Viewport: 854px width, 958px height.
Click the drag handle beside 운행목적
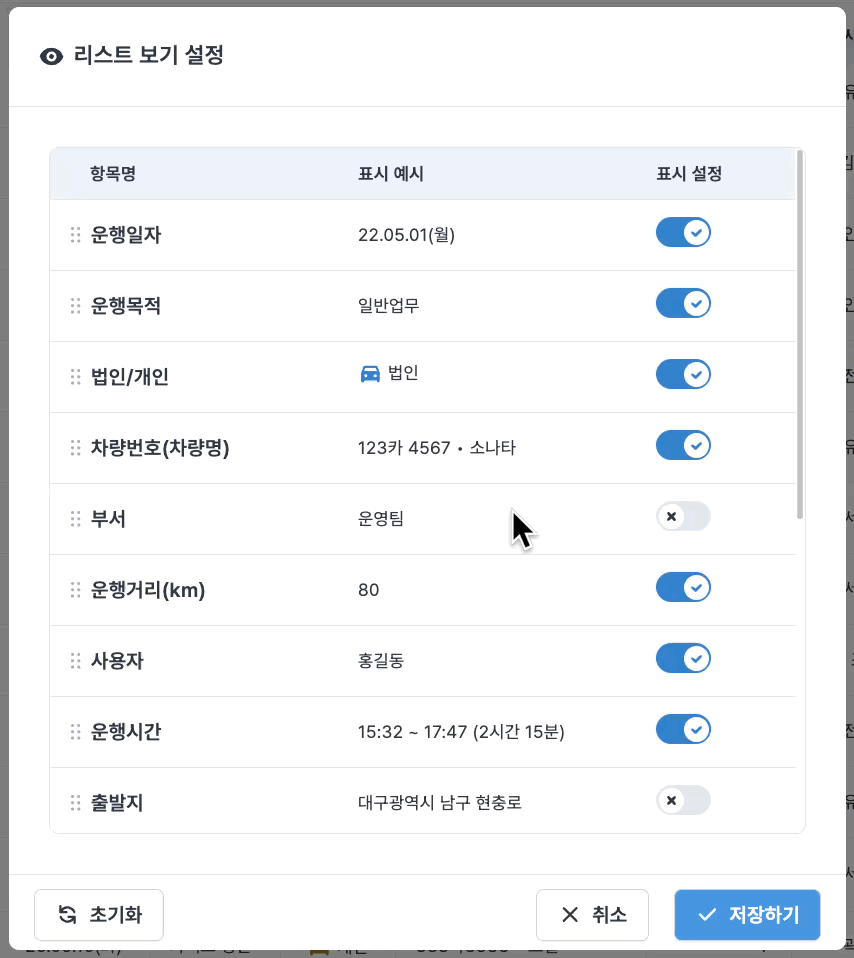tap(75, 306)
